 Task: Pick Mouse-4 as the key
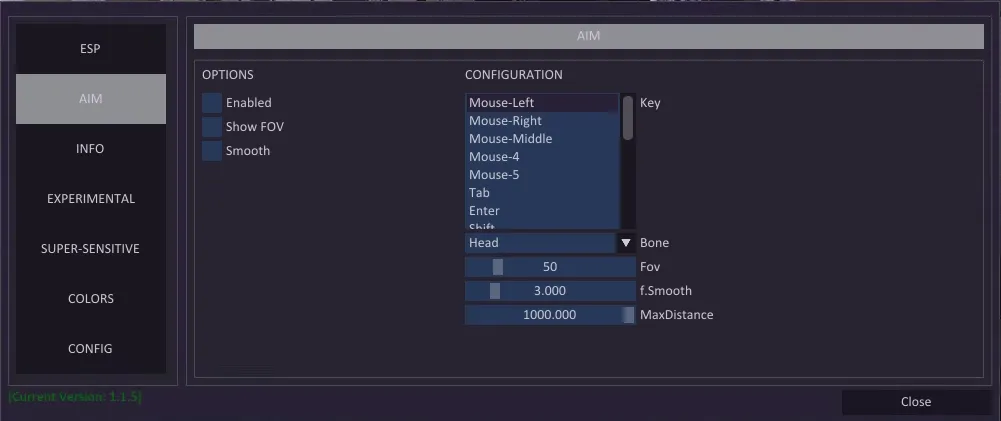(x=542, y=157)
